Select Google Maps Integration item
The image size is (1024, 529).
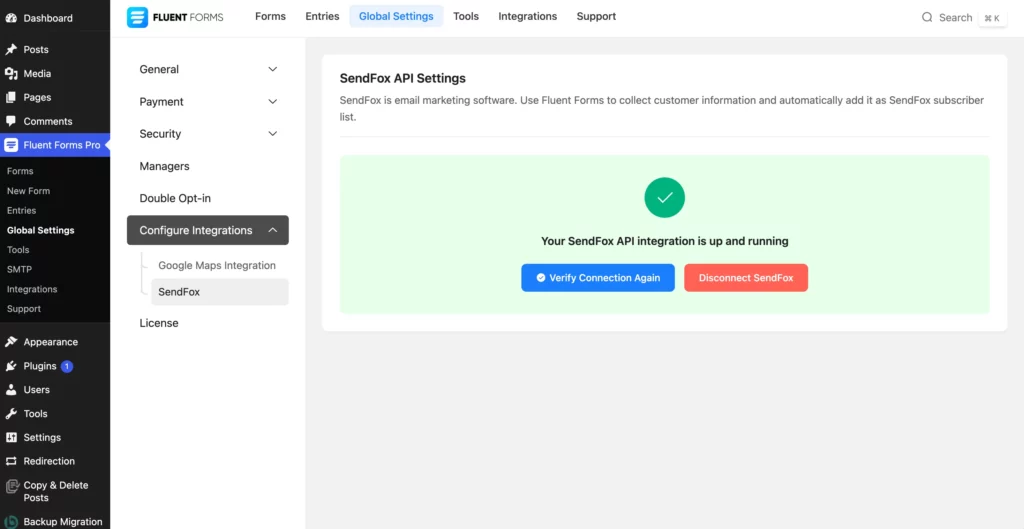(x=217, y=265)
